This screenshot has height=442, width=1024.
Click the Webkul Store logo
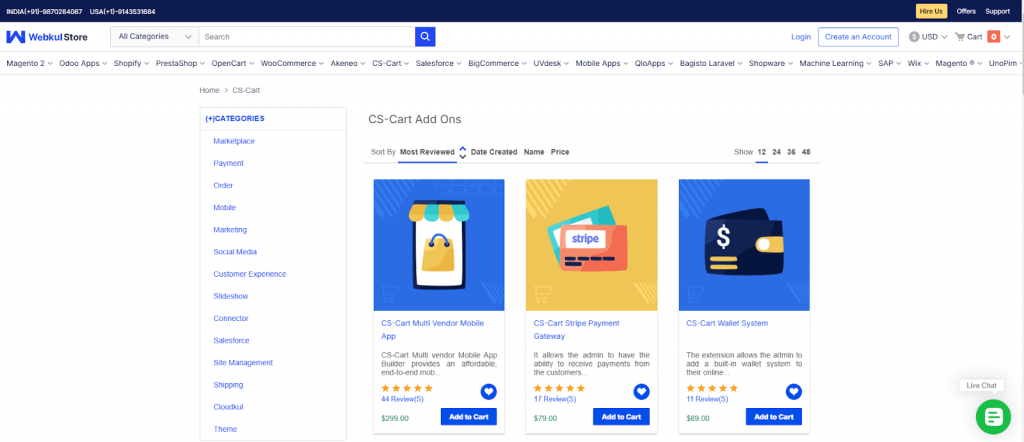(47, 37)
